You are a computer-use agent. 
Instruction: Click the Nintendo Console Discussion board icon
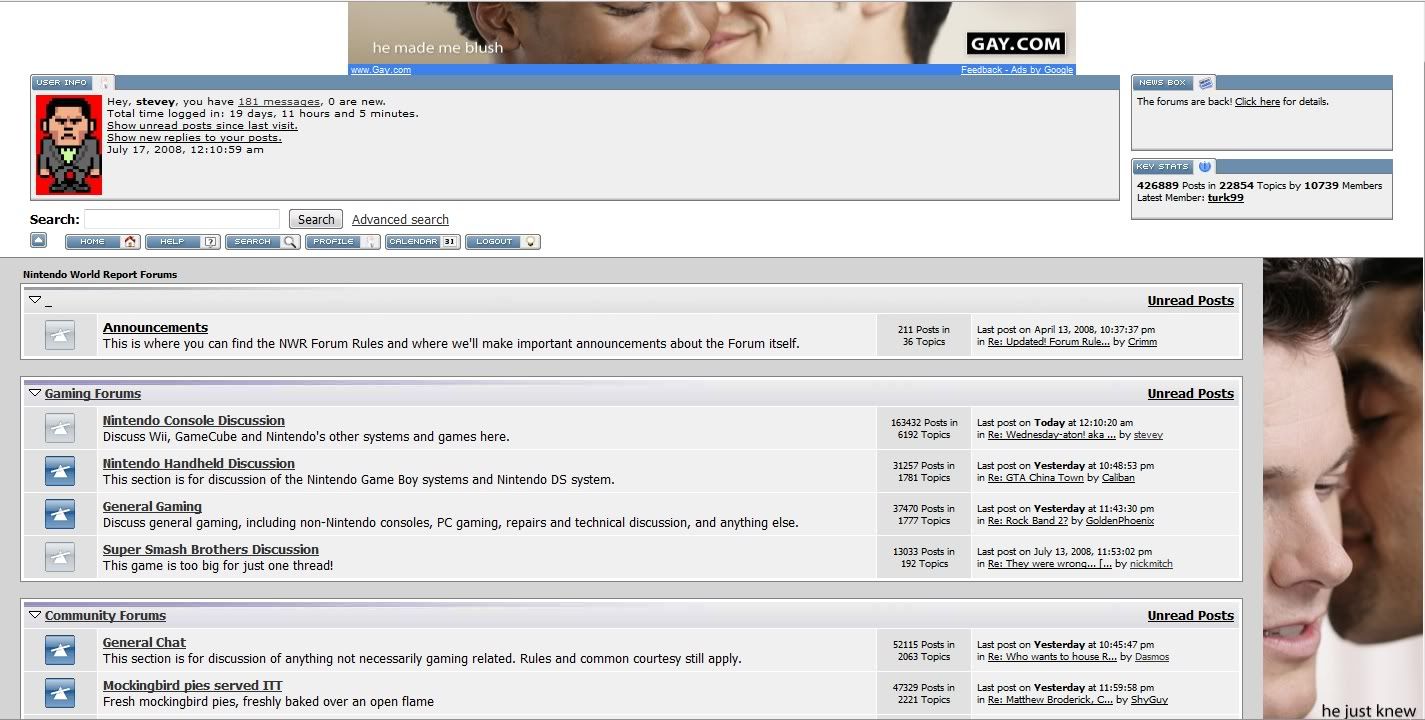(x=60, y=429)
